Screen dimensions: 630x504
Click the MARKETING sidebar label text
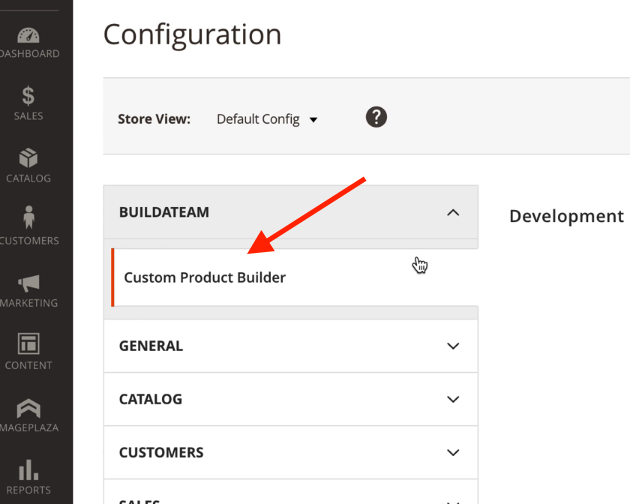[x=29, y=303]
